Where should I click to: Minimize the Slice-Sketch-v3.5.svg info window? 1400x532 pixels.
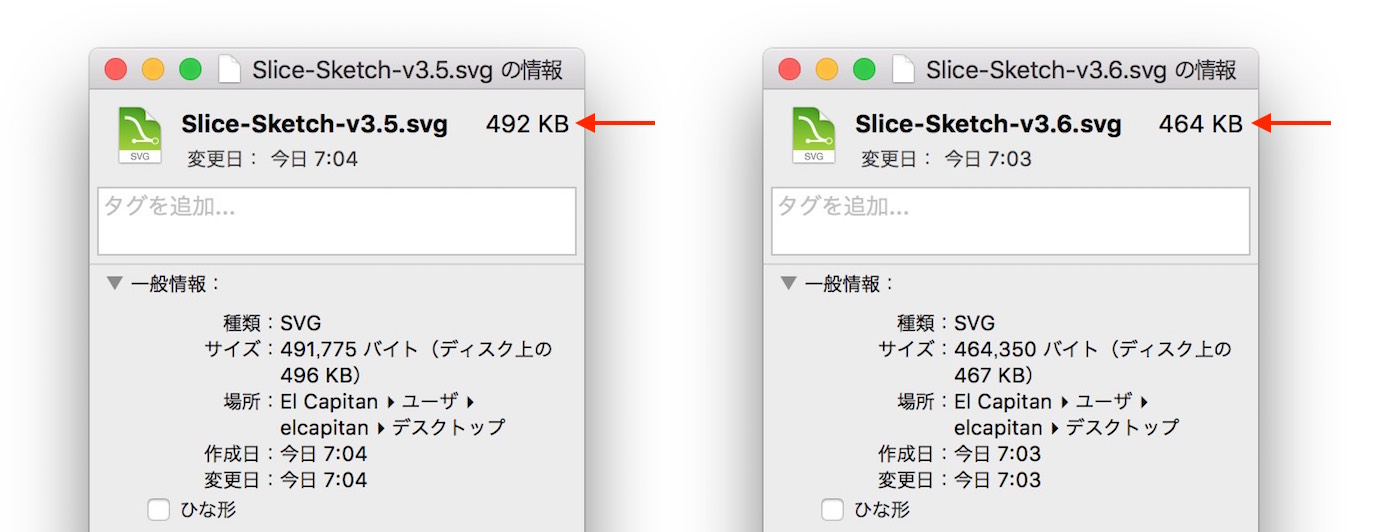153,70
